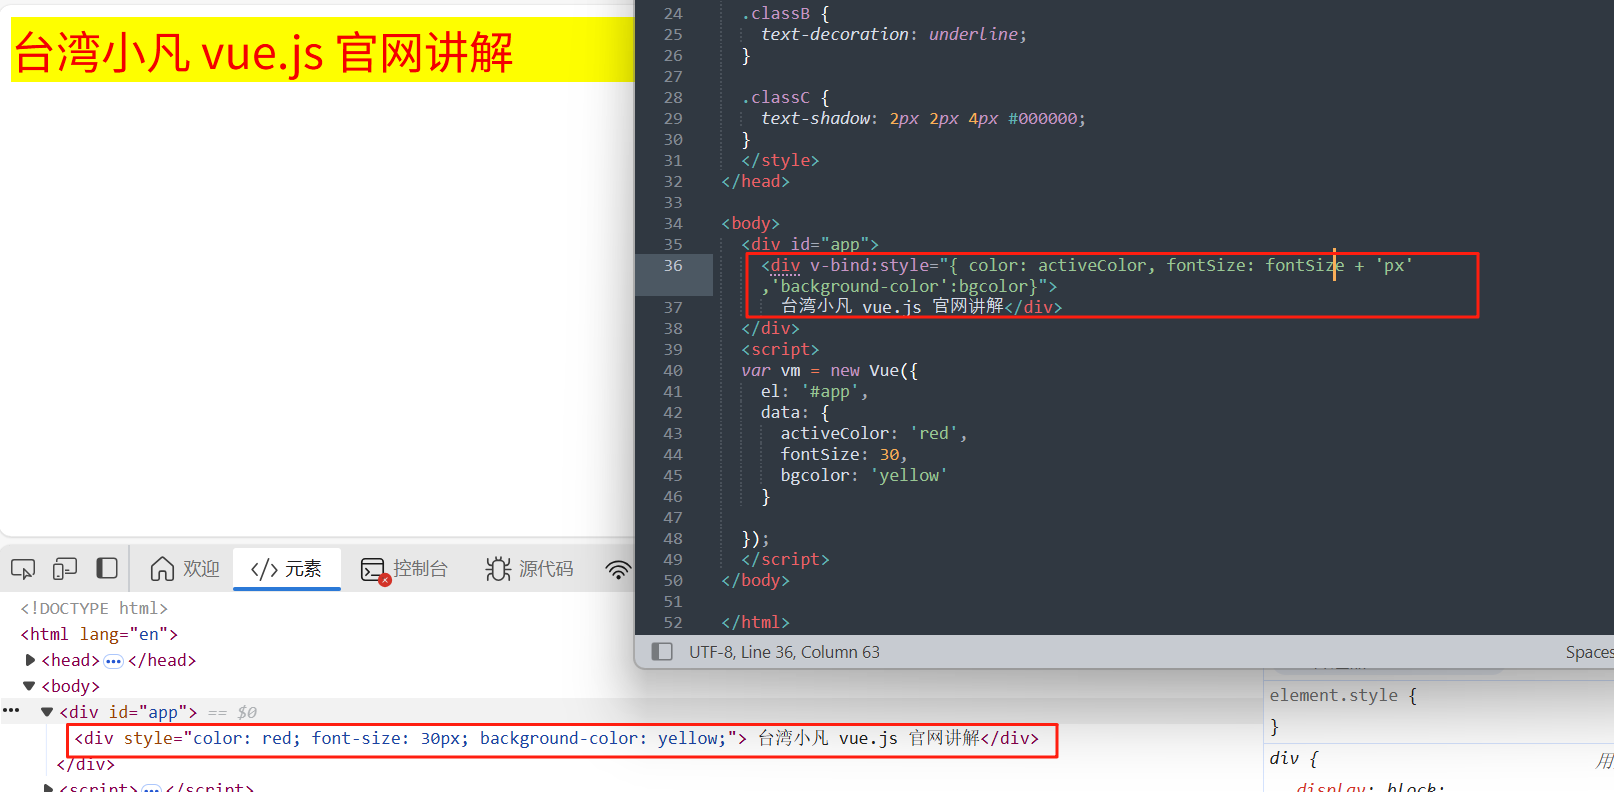Click the </head> closing tag in editor
The height and width of the screenshot is (792, 1614).
point(756,181)
